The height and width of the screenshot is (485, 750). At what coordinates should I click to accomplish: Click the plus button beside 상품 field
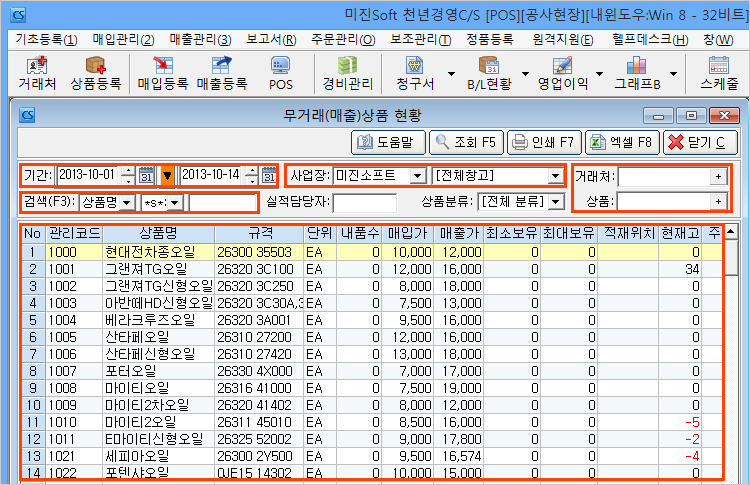pos(718,201)
